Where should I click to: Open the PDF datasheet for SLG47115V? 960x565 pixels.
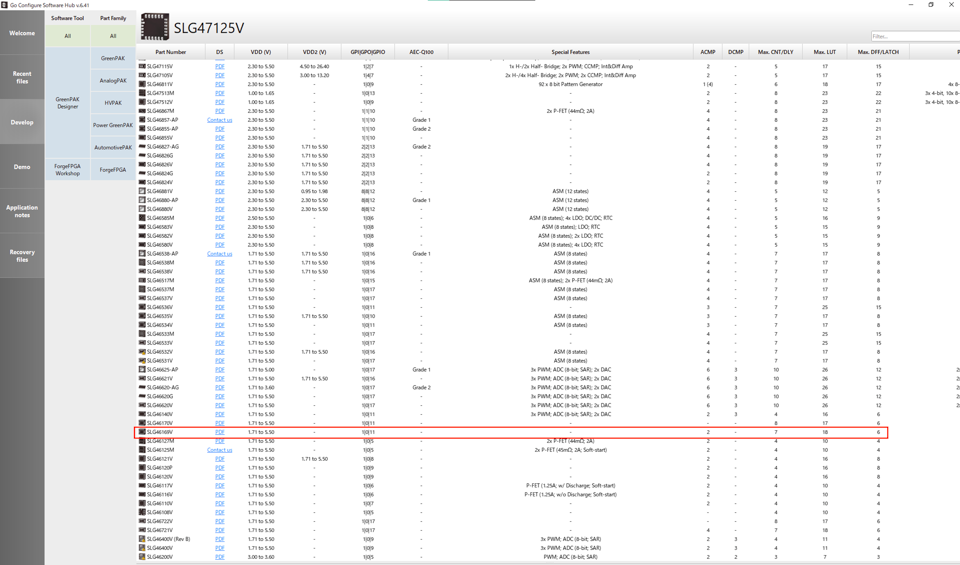[x=220, y=66]
